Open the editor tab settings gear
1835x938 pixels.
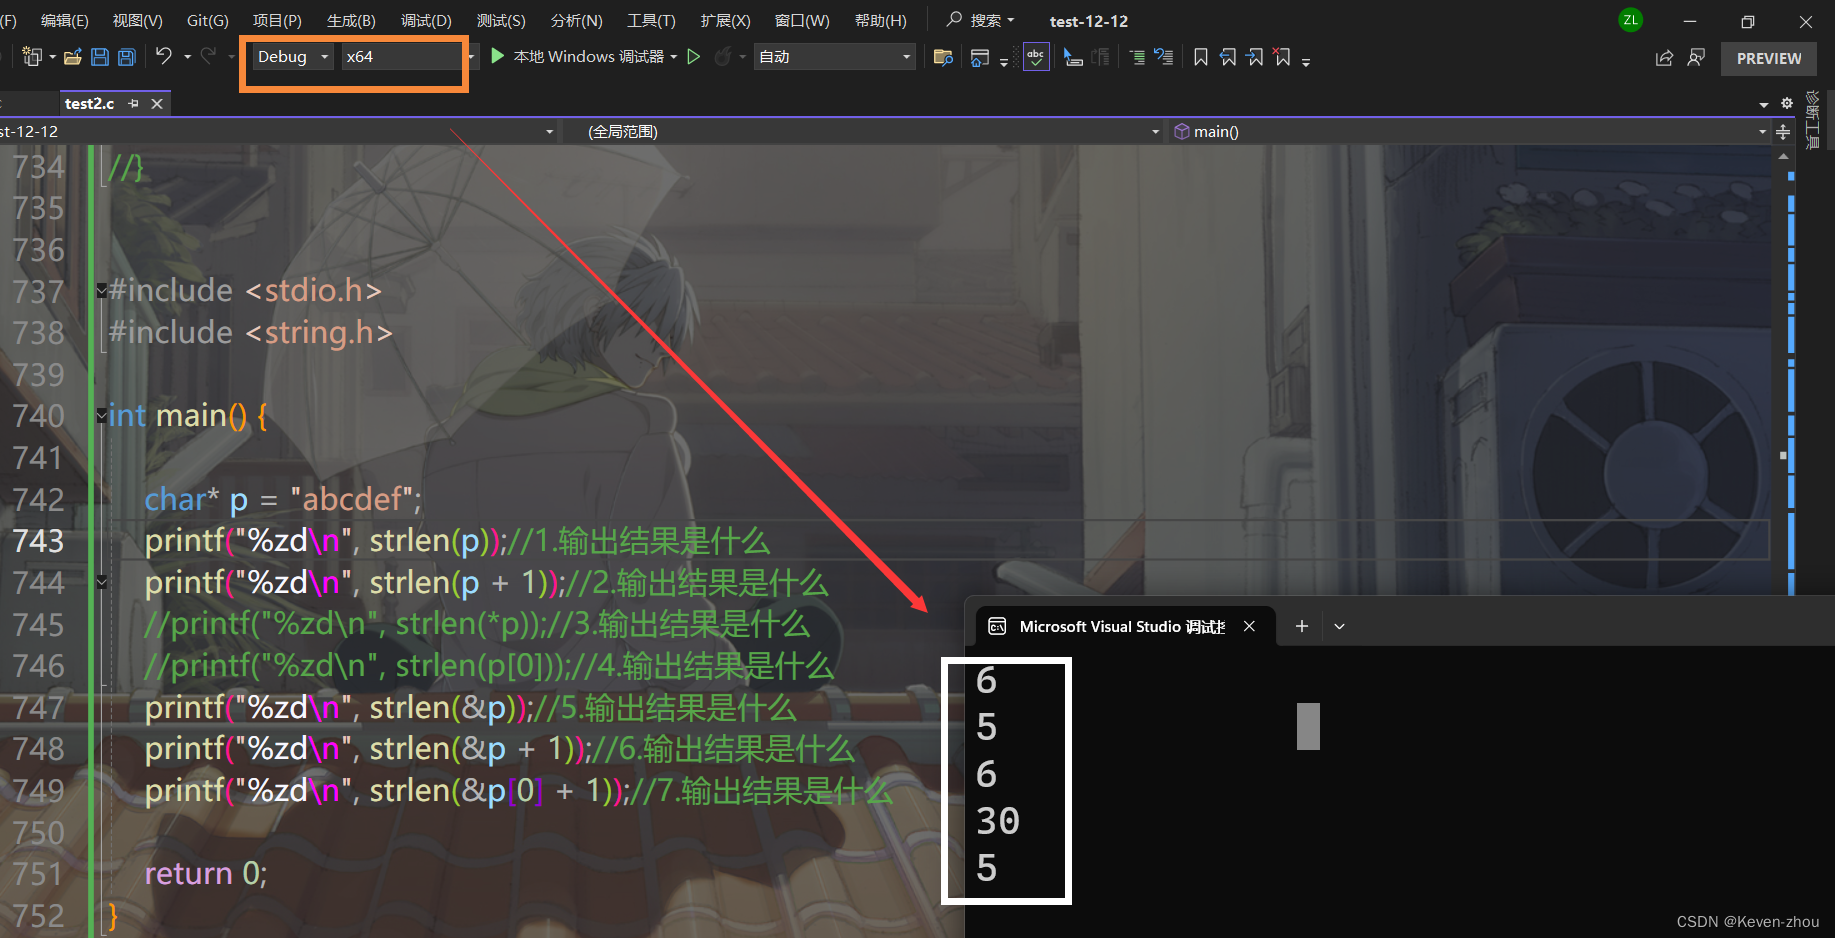[1787, 103]
